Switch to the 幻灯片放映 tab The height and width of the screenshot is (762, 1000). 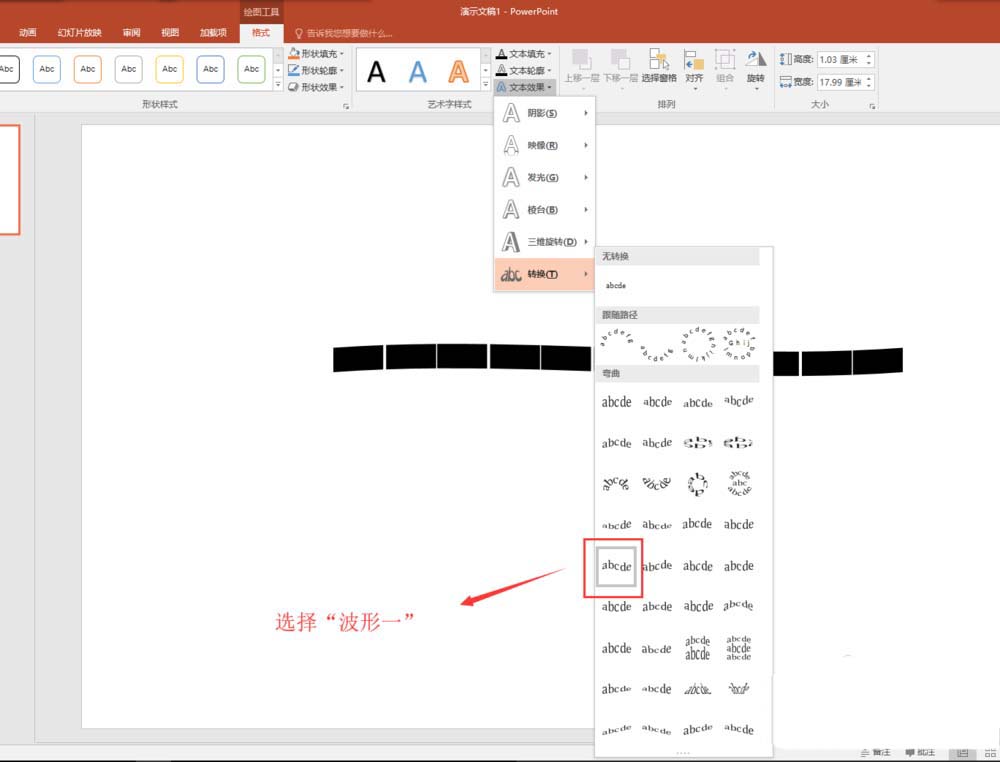coord(79,32)
